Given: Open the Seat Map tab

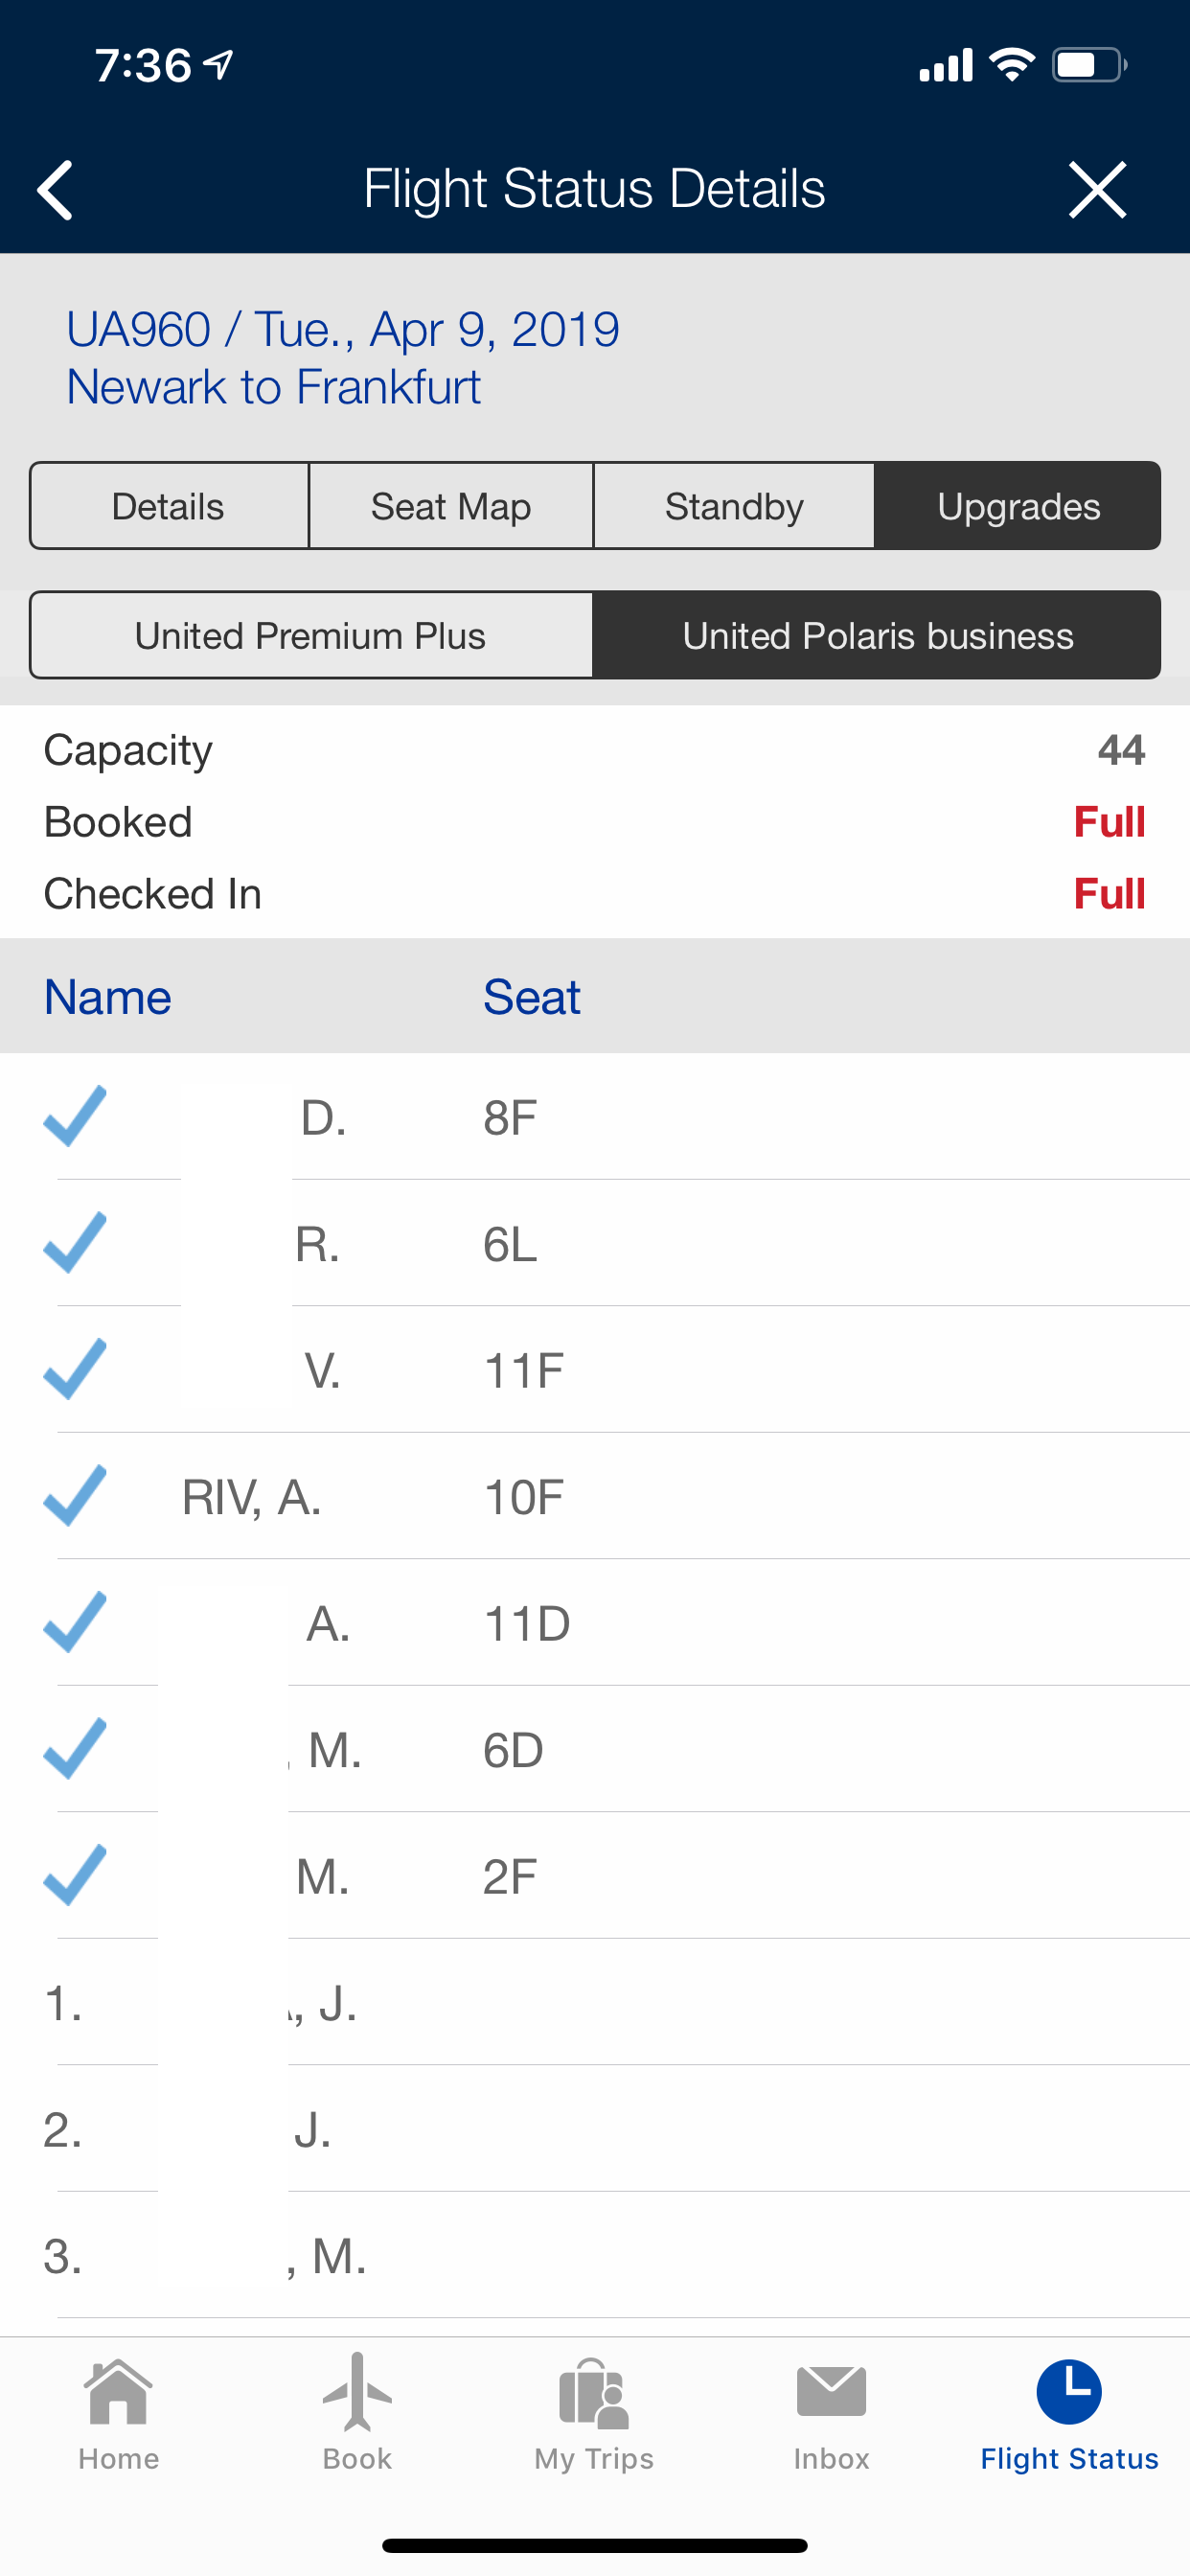Looking at the screenshot, I should coord(451,506).
